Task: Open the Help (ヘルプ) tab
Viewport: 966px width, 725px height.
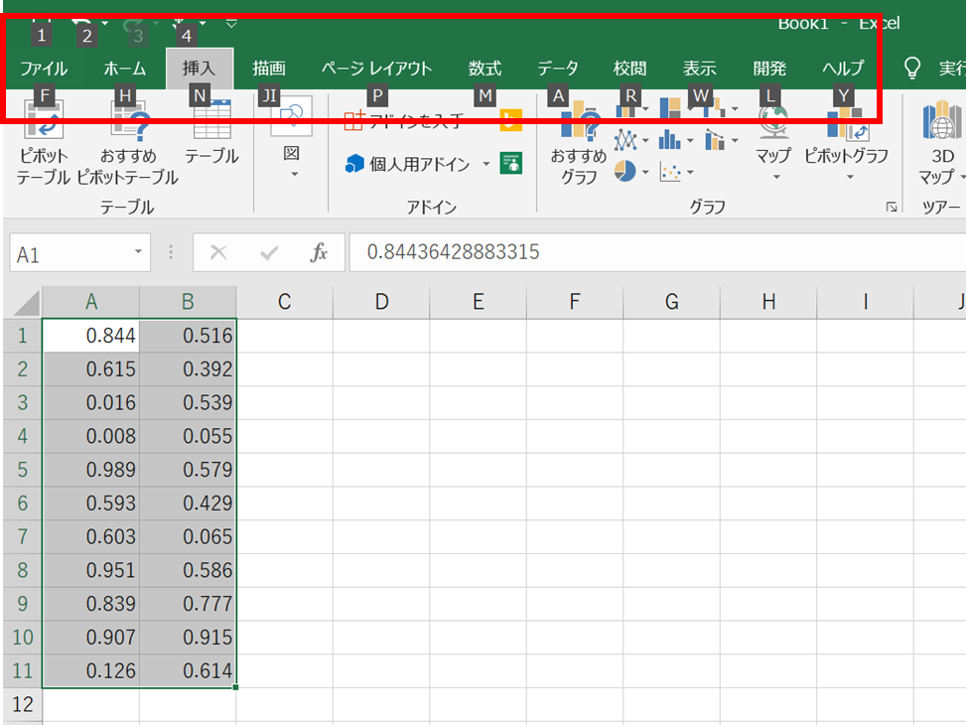Action: tap(843, 68)
